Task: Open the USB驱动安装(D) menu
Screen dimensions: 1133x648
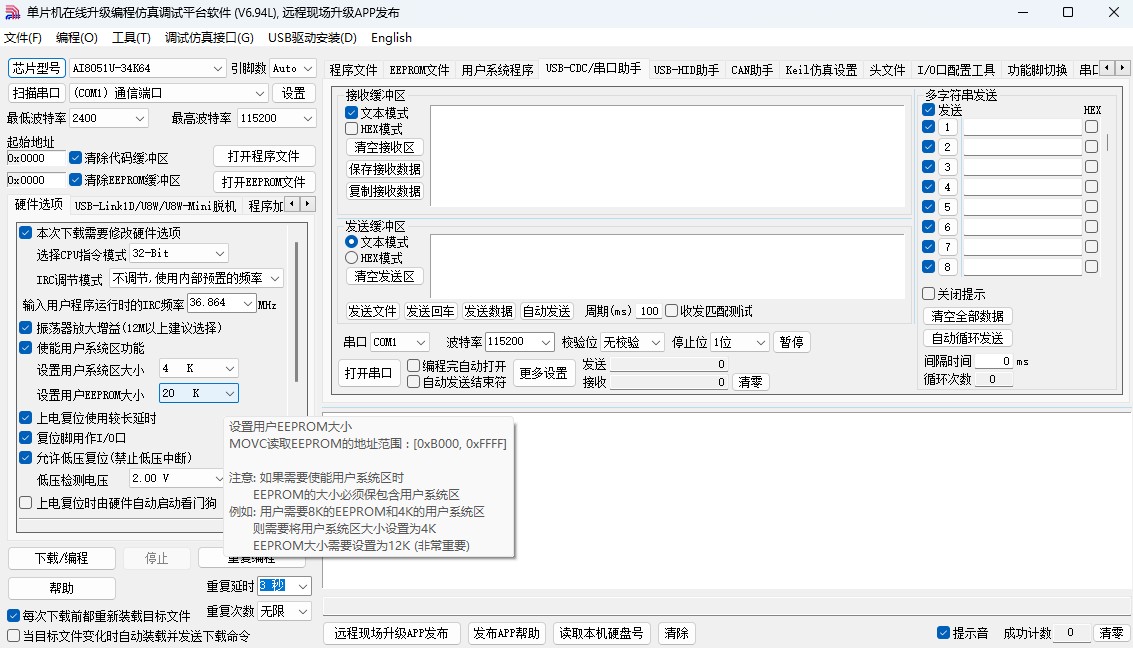Action: [x=312, y=38]
